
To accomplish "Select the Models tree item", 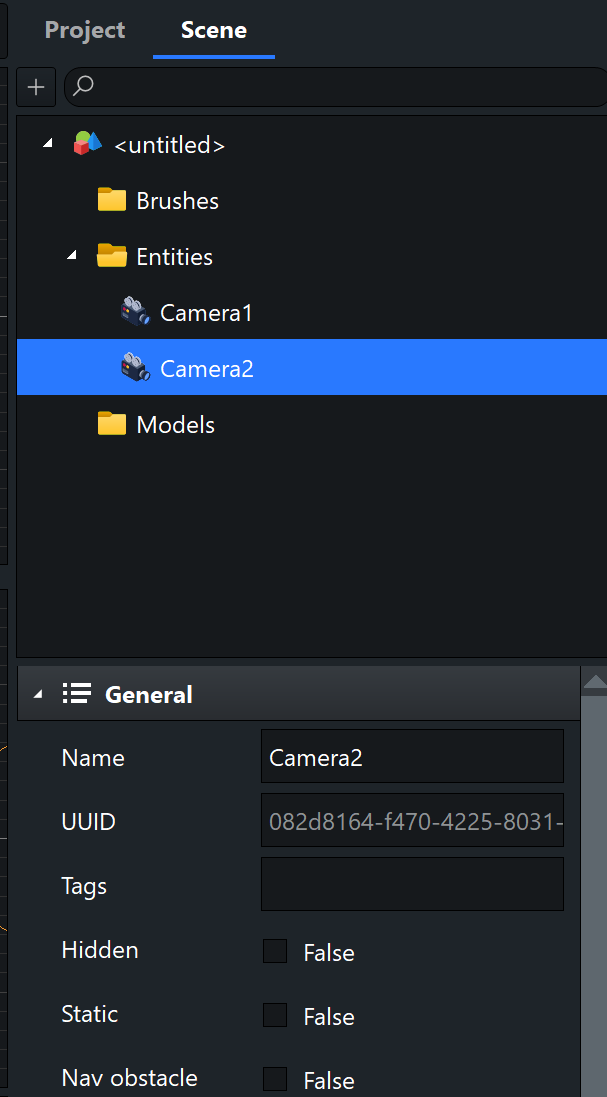I will (175, 425).
